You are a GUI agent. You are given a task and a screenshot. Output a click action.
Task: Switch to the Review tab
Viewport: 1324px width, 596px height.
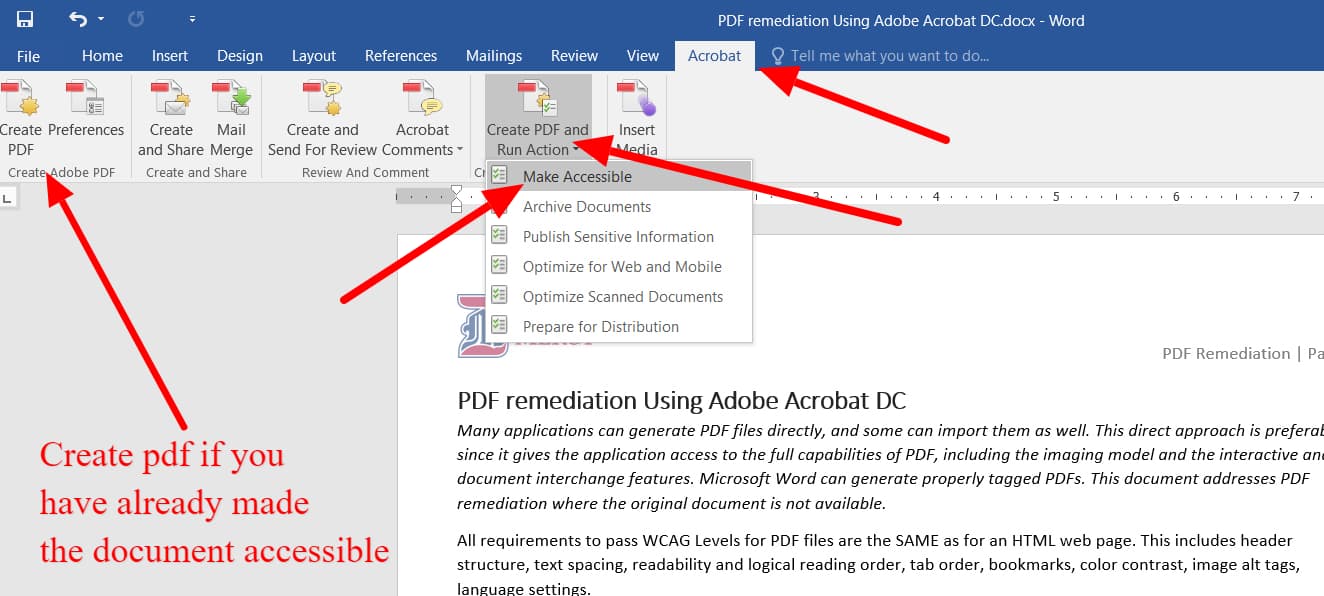point(574,56)
